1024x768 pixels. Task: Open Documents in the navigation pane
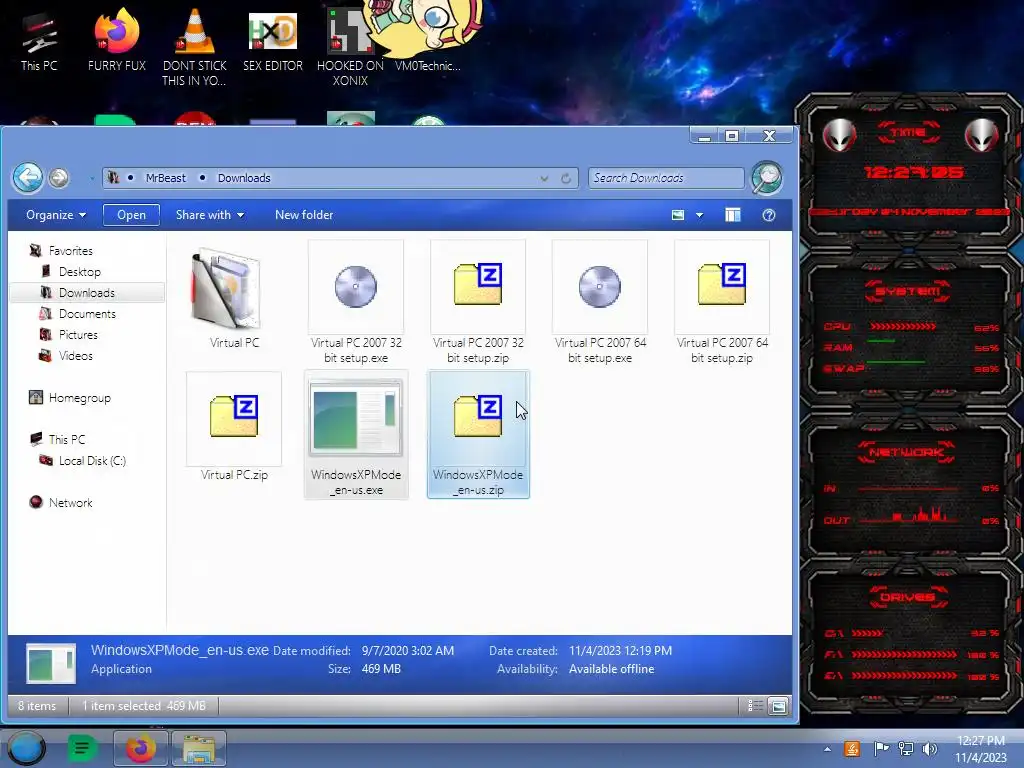pos(87,313)
